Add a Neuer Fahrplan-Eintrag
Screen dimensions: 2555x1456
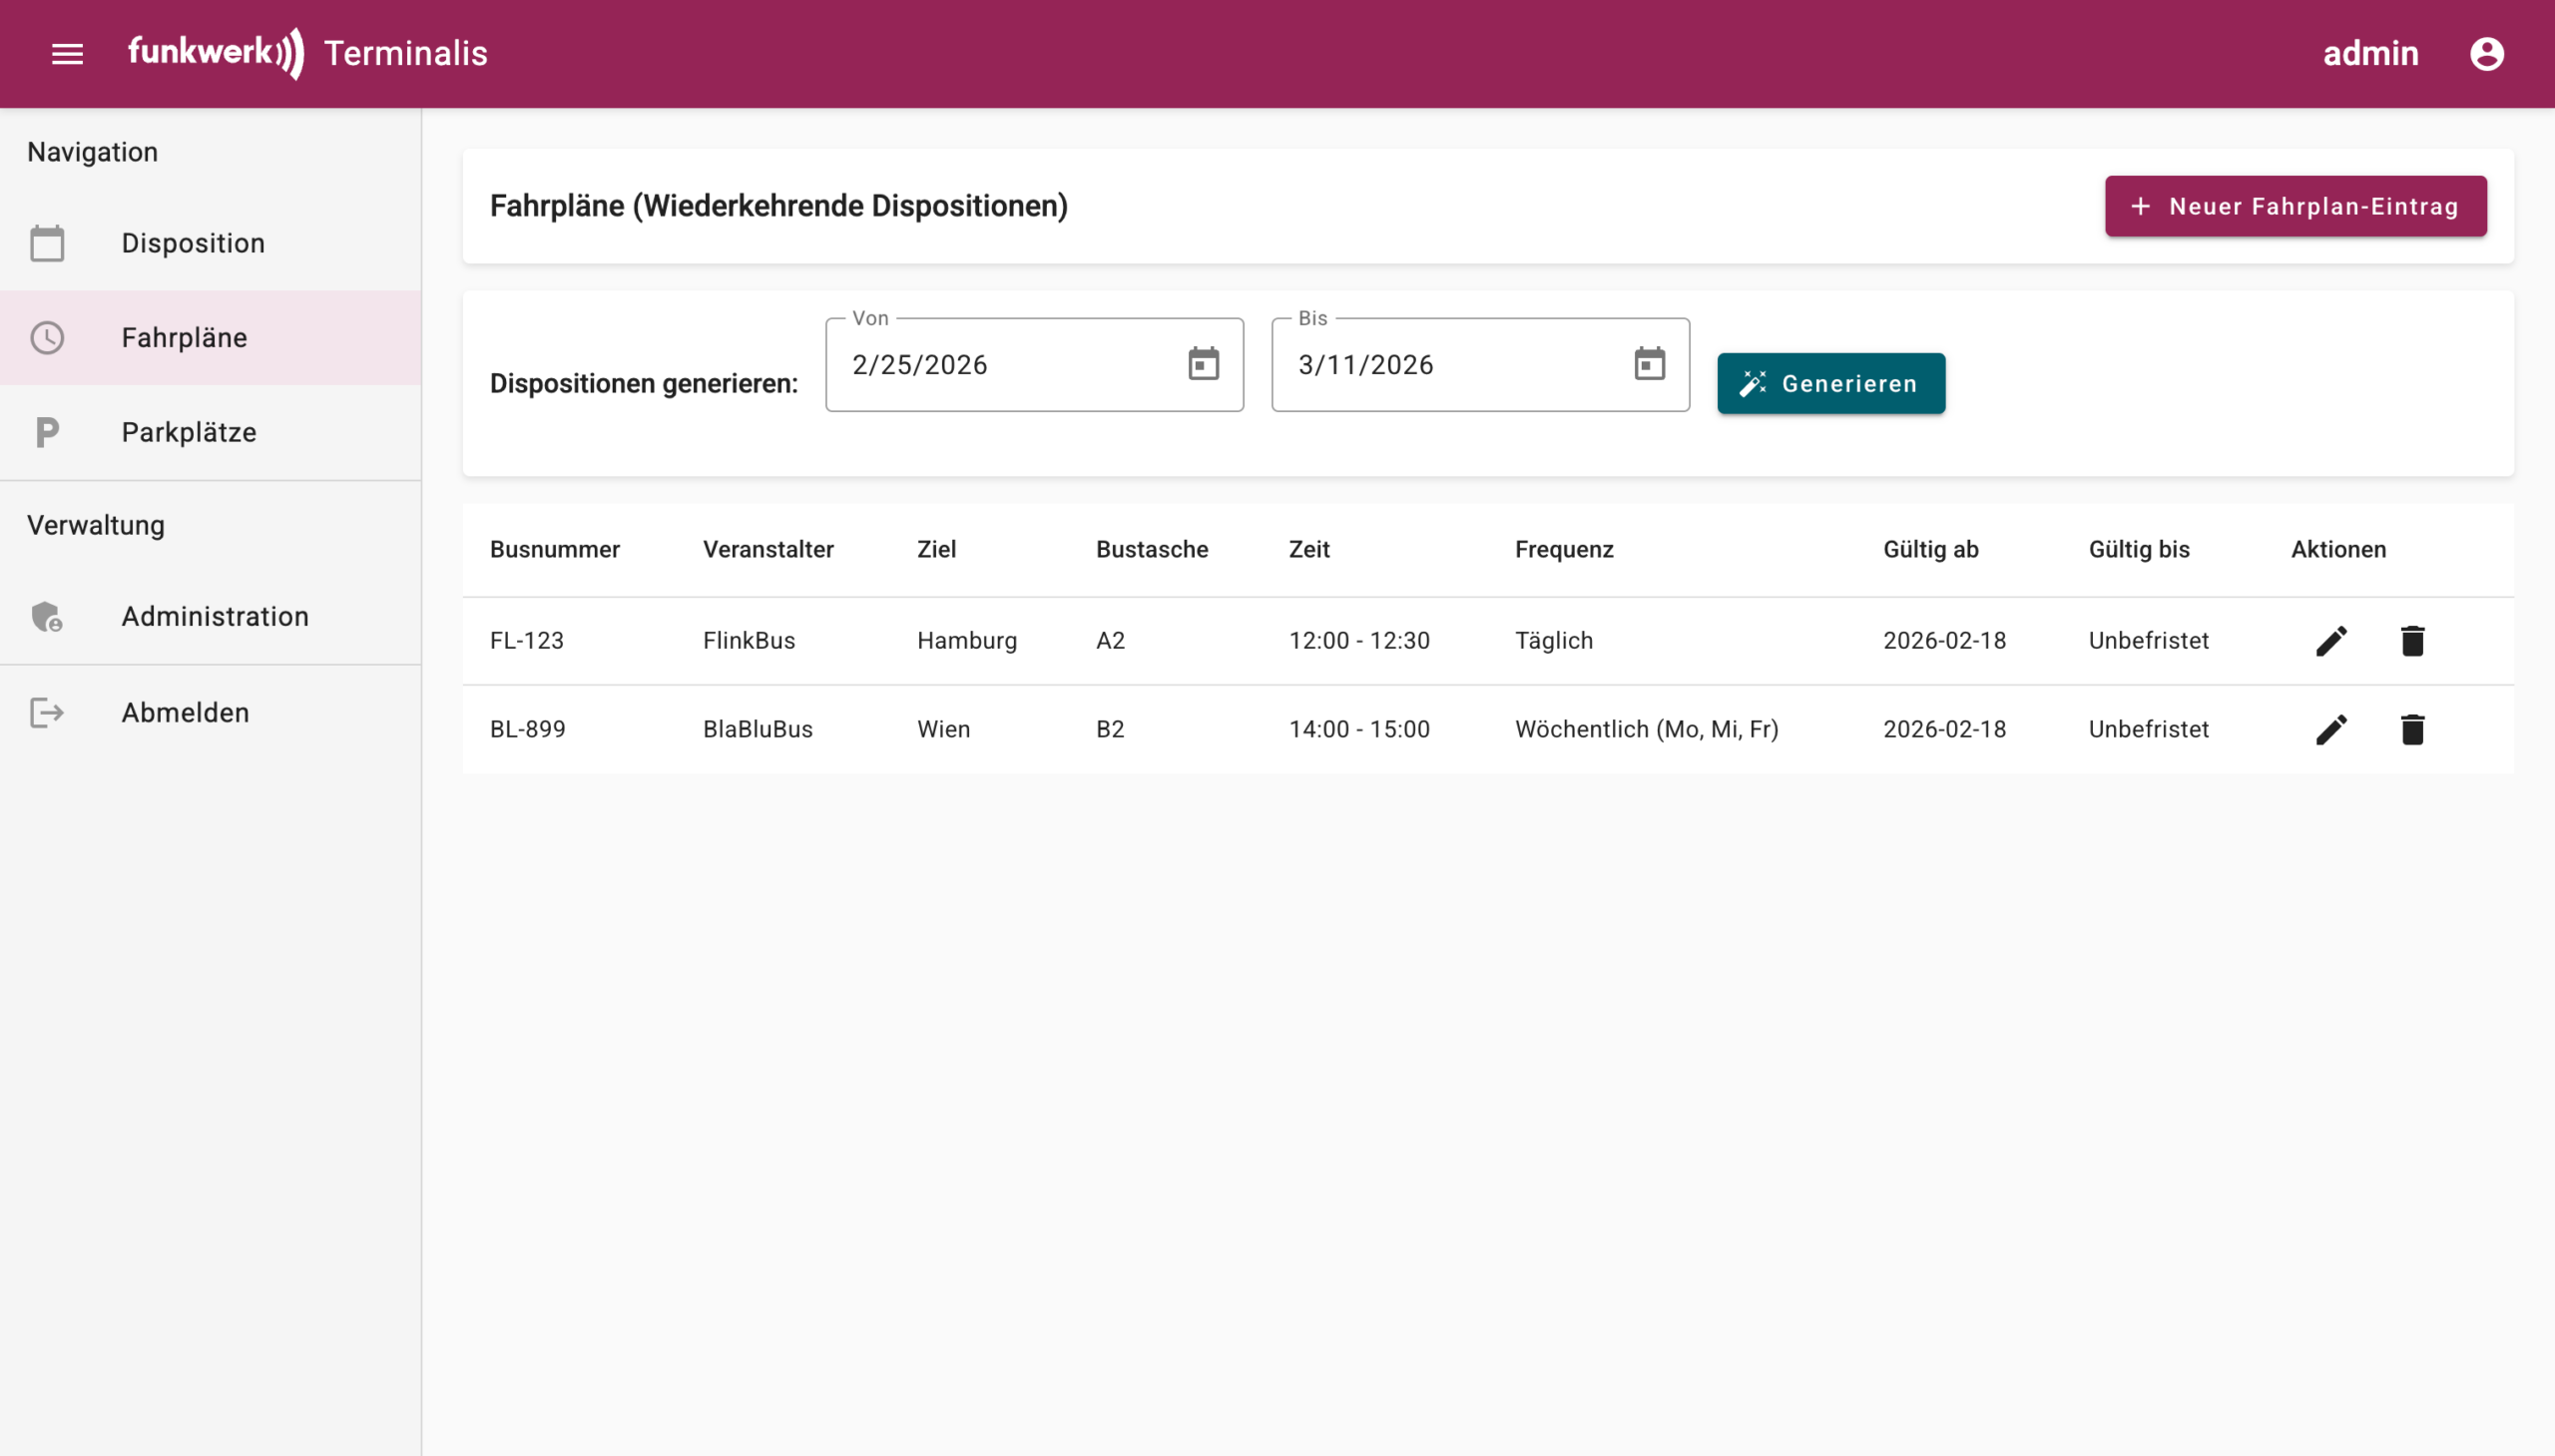2295,207
